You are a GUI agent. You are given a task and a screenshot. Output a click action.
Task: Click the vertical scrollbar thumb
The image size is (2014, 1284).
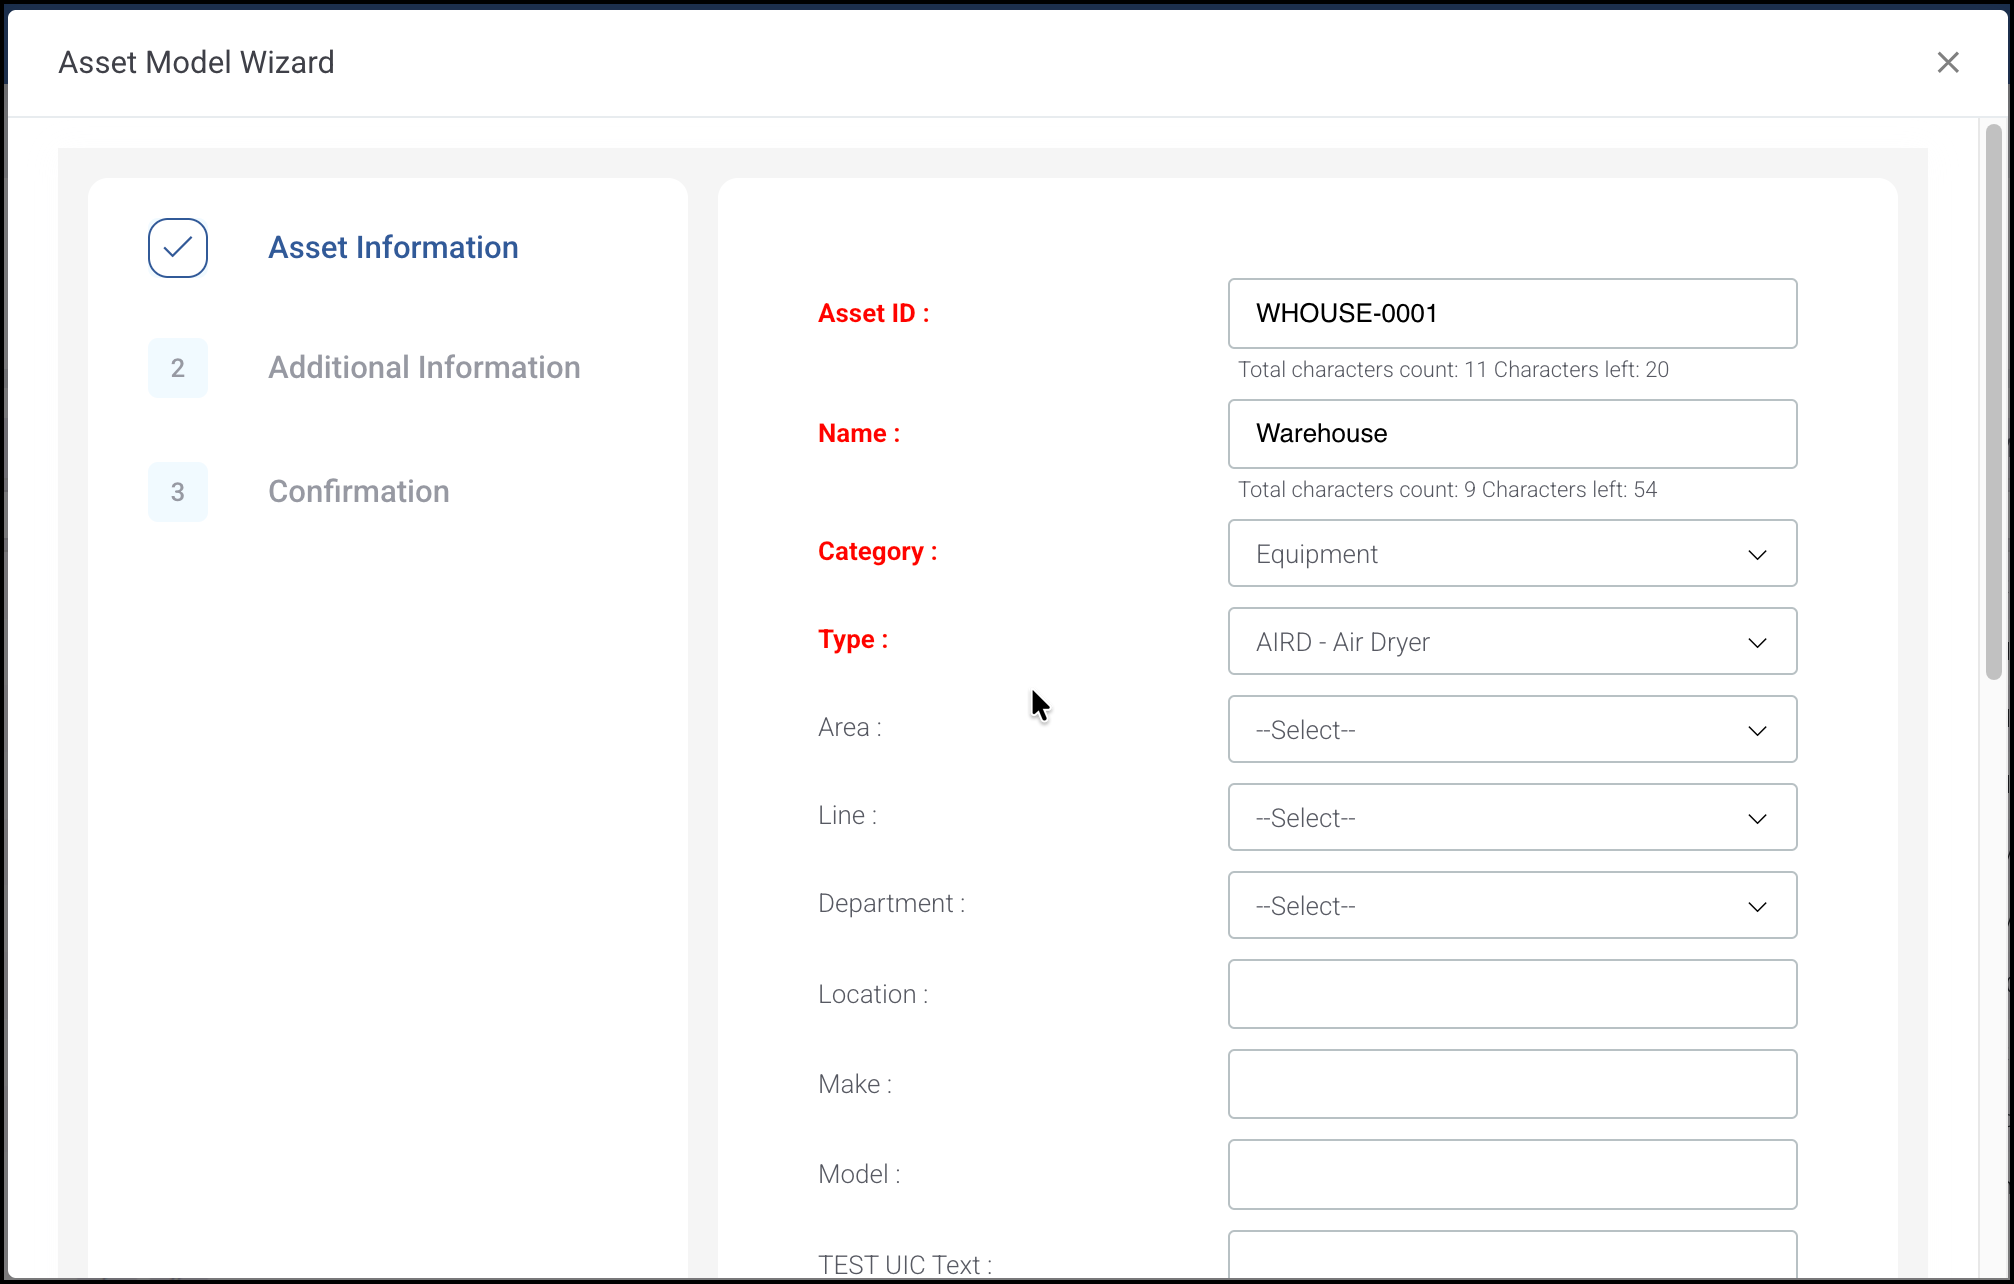click(1993, 400)
